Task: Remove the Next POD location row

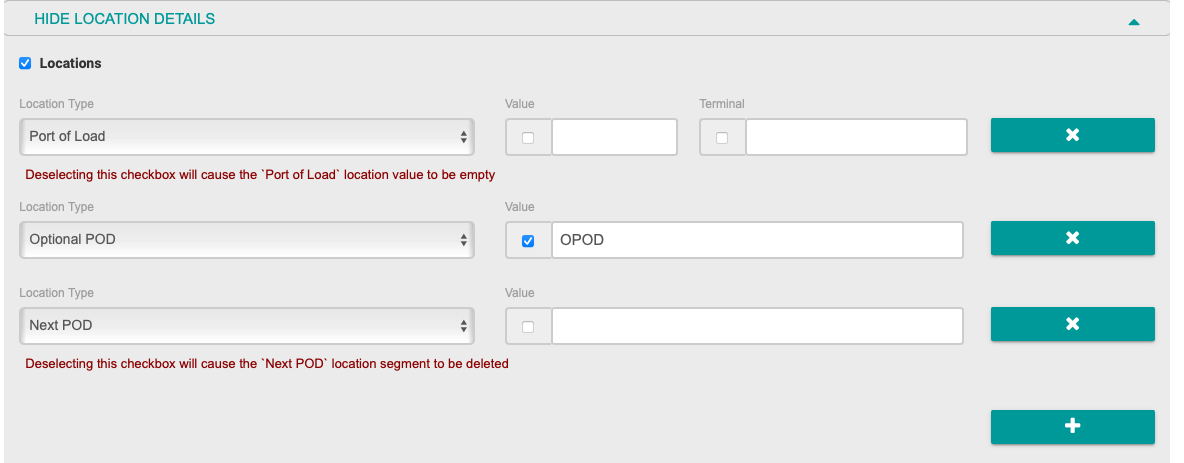Action: click(x=1072, y=324)
